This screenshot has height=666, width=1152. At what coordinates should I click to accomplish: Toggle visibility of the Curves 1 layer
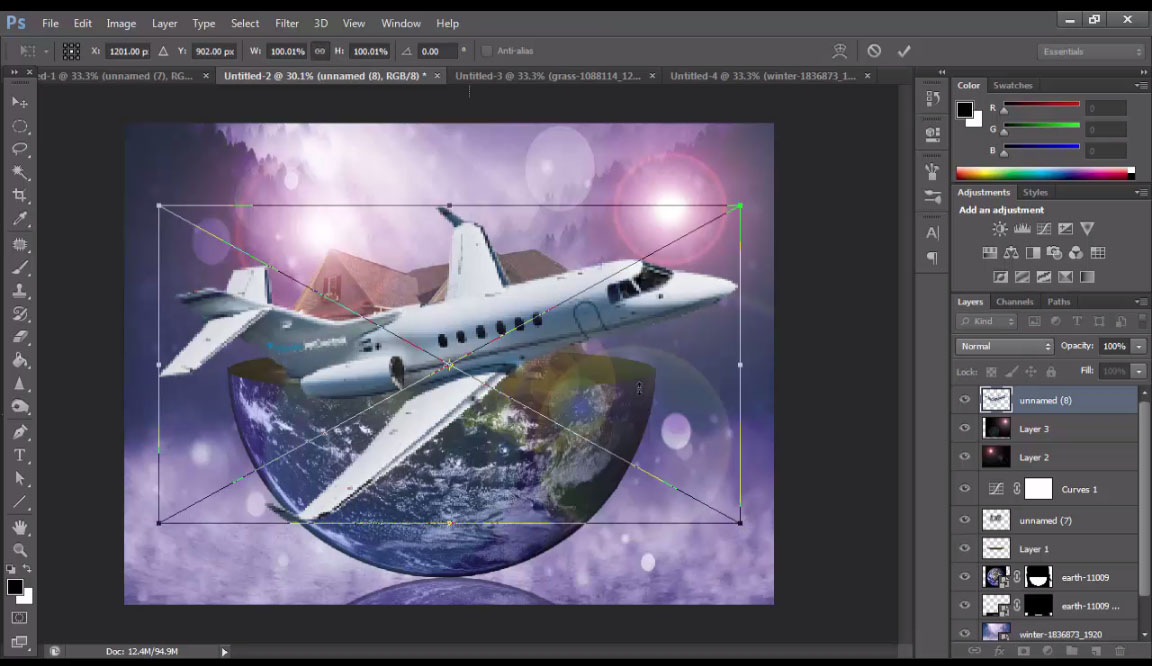point(964,489)
